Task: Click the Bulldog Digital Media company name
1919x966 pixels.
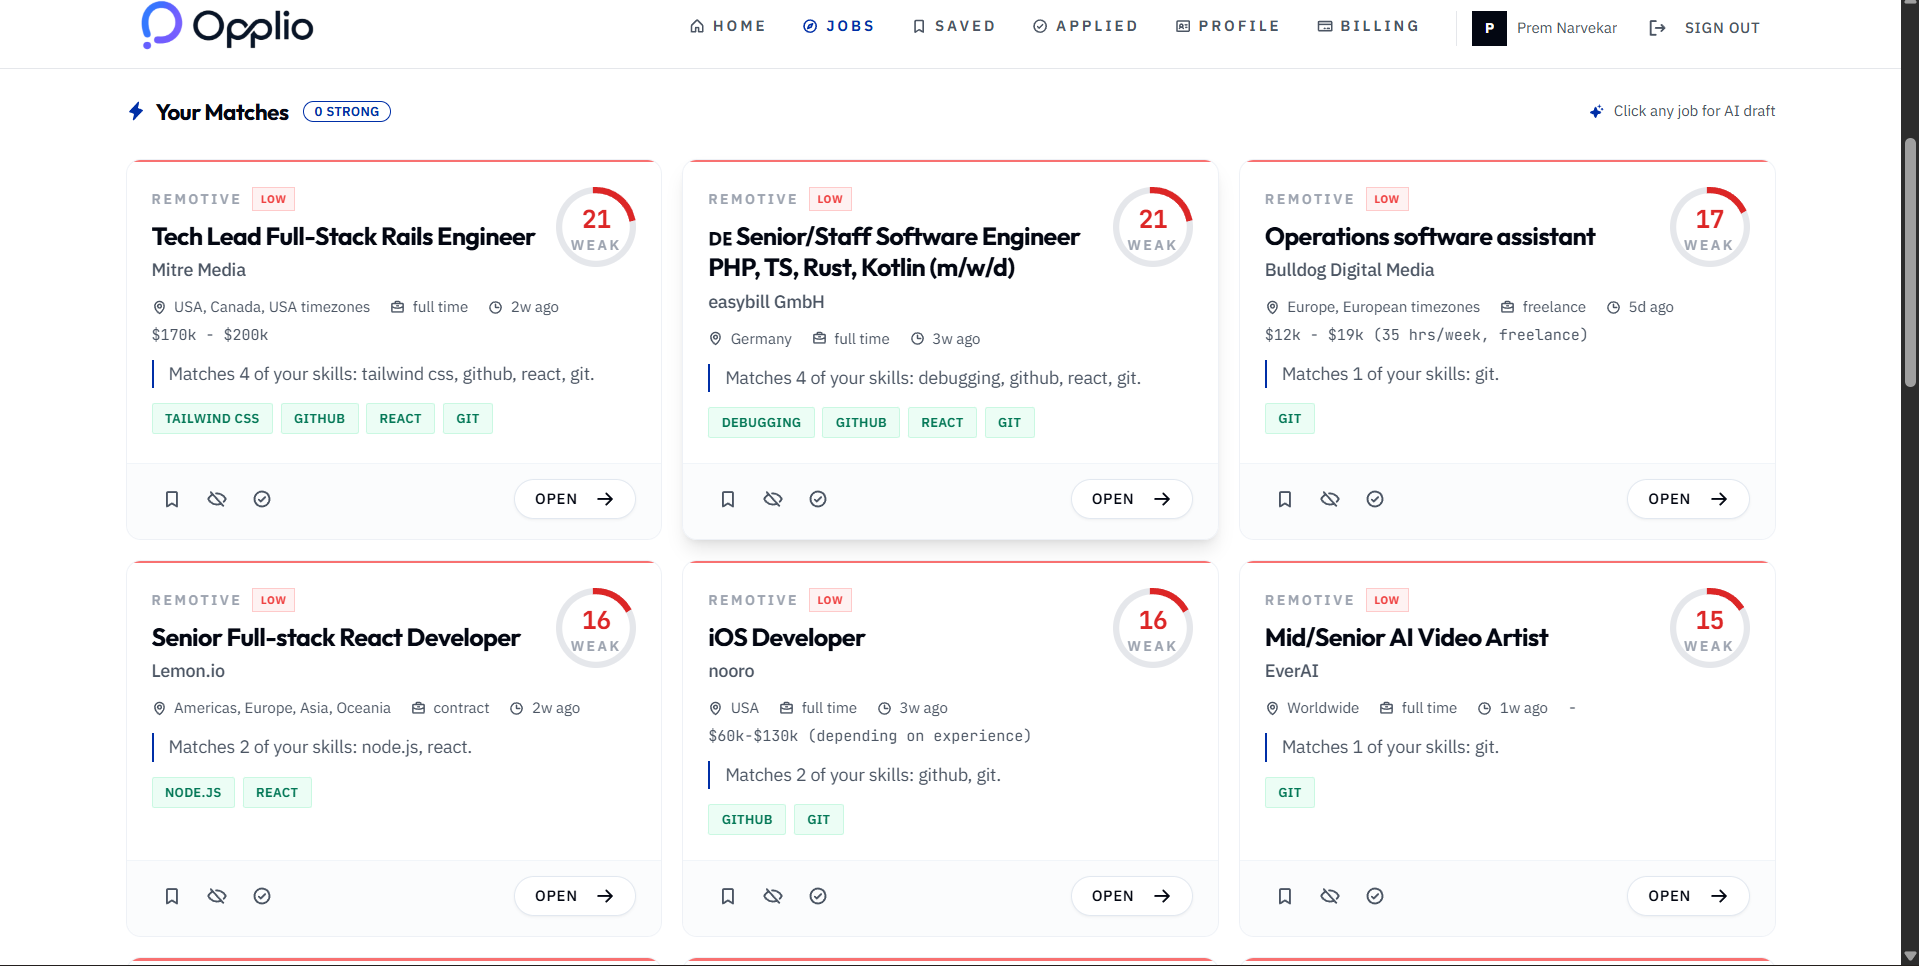Action: pos(1349,270)
